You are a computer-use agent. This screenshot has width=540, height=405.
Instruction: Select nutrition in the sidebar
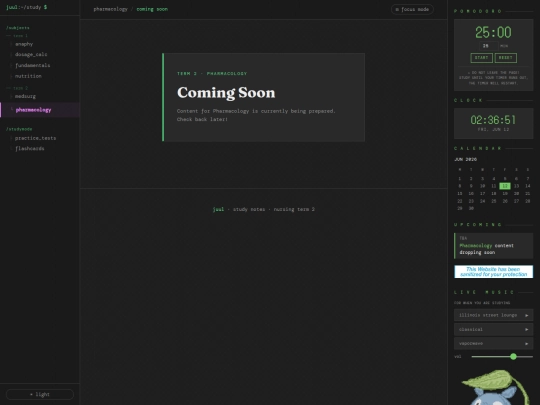[28, 76]
